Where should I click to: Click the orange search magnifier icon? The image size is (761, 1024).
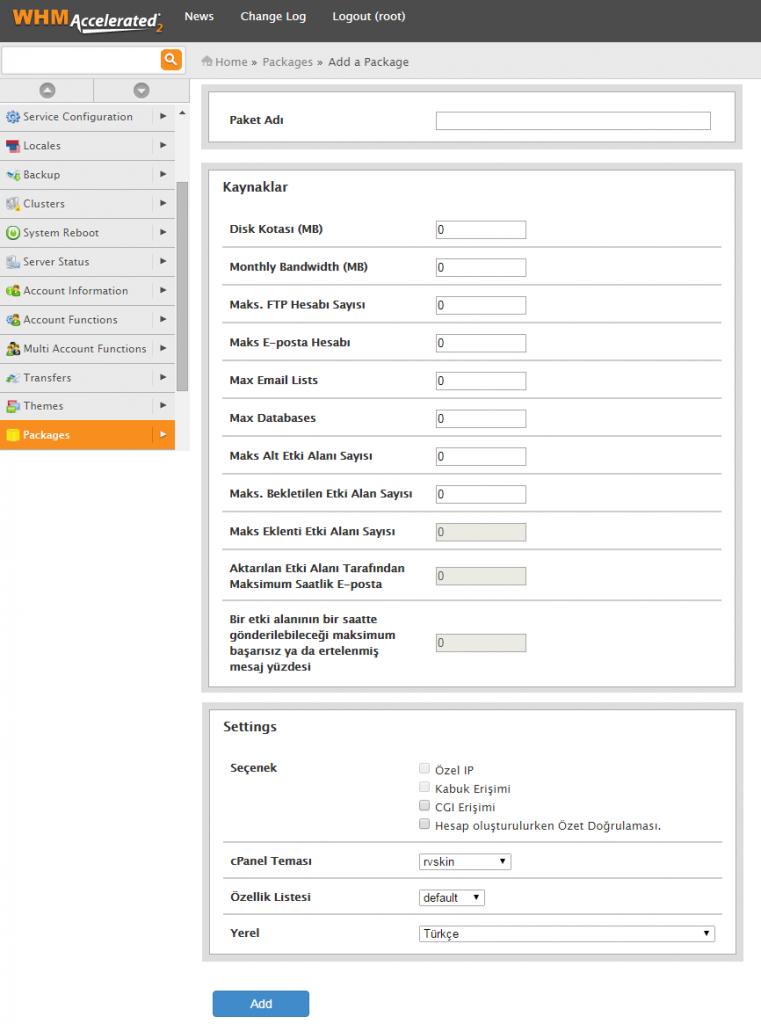pyautogui.click(x=171, y=60)
